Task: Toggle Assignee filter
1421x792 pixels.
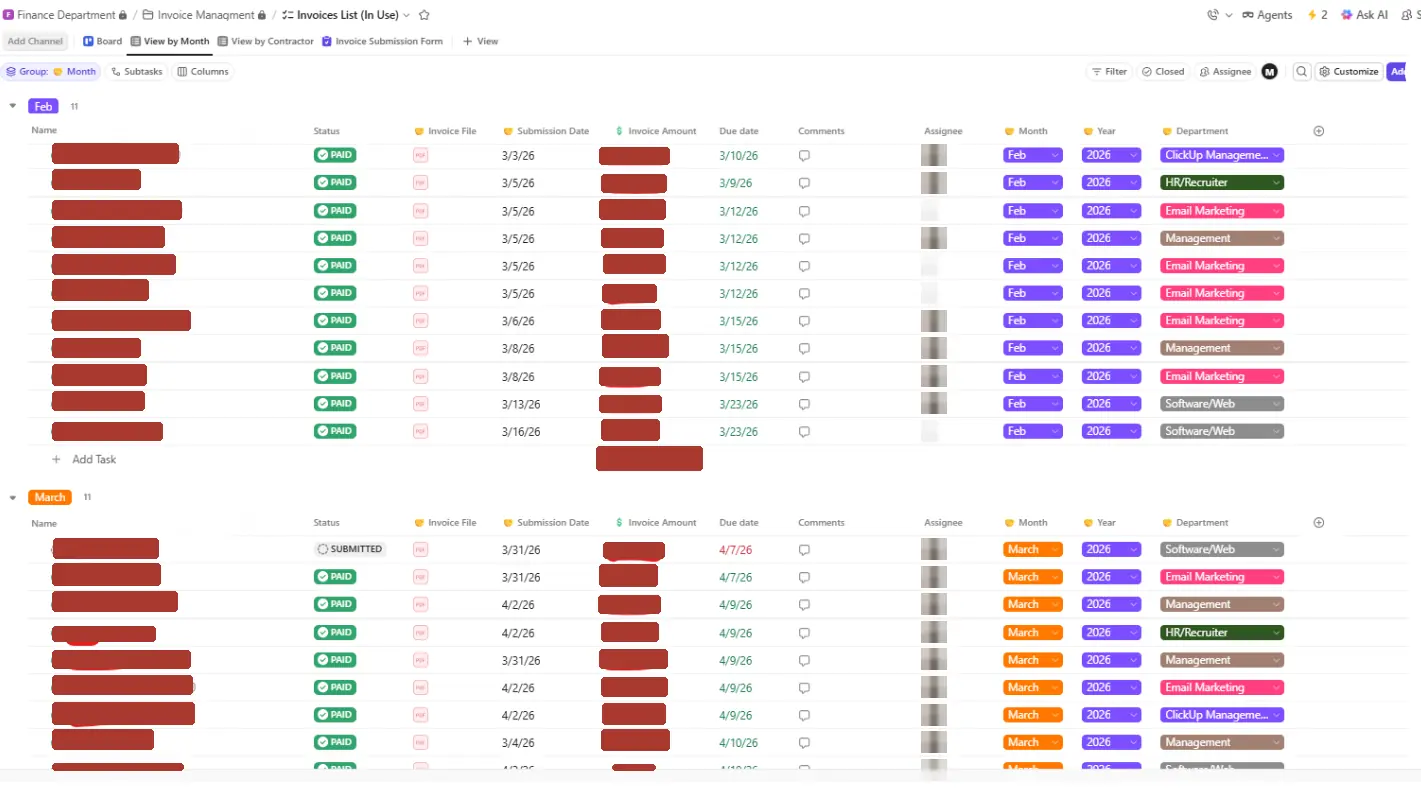Action: (x=1225, y=72)
